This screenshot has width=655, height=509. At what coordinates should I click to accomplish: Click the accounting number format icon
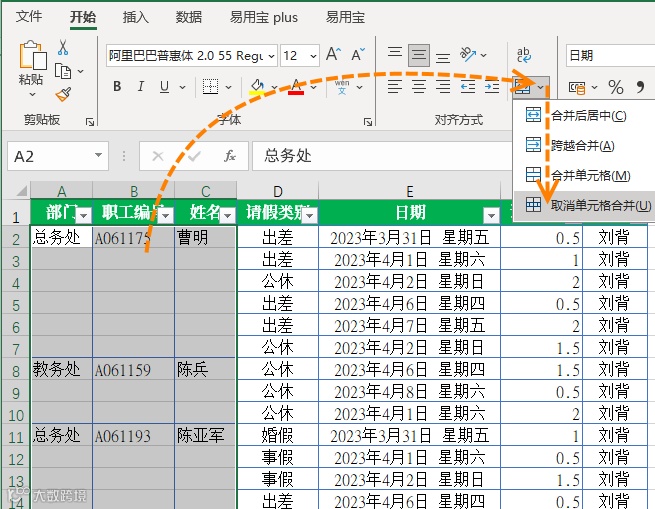point(577,87)
